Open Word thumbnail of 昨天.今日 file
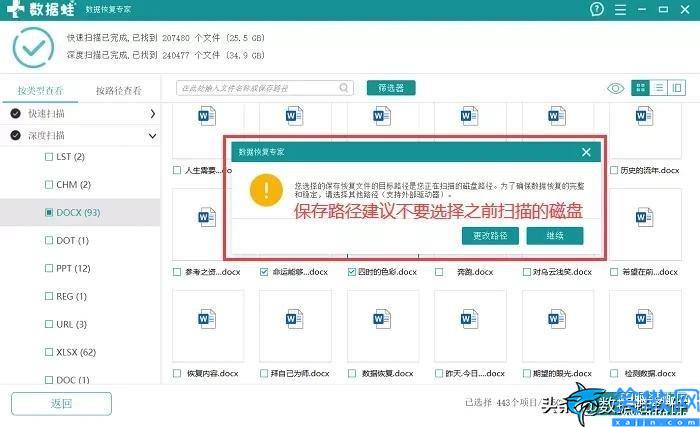700x427 pixels. point(469,319)
